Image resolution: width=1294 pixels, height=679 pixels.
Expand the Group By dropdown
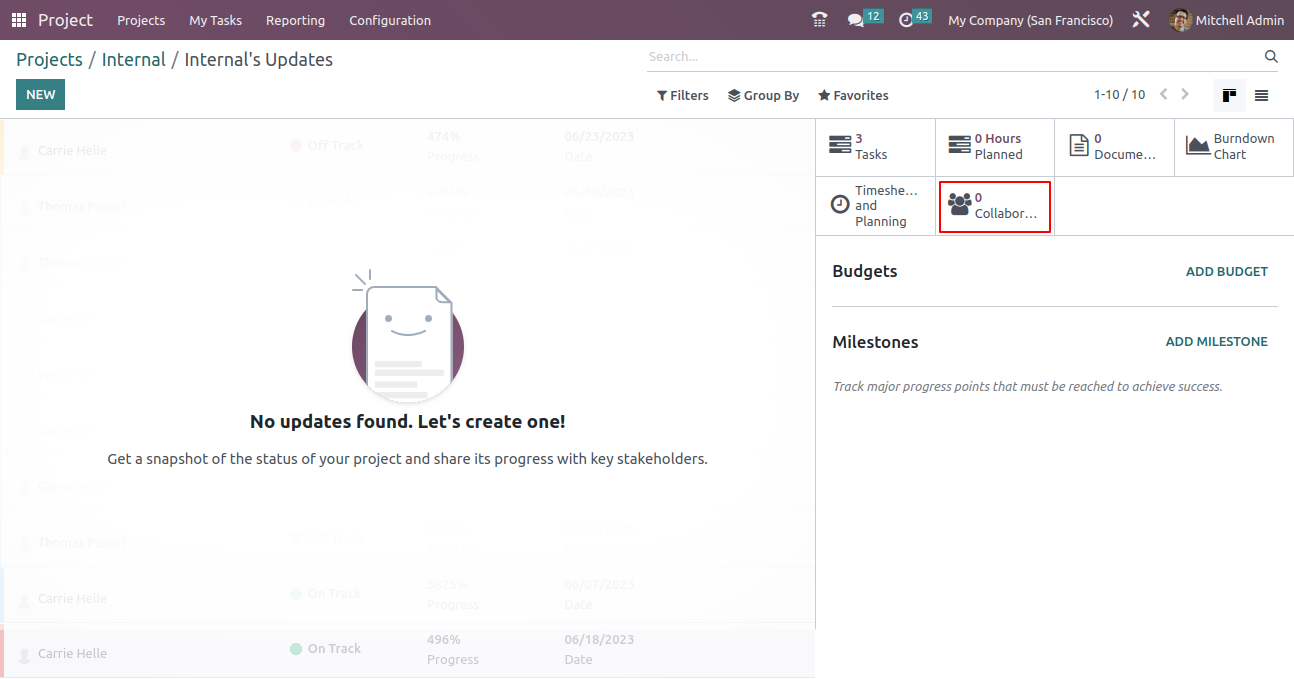[763, 96]
